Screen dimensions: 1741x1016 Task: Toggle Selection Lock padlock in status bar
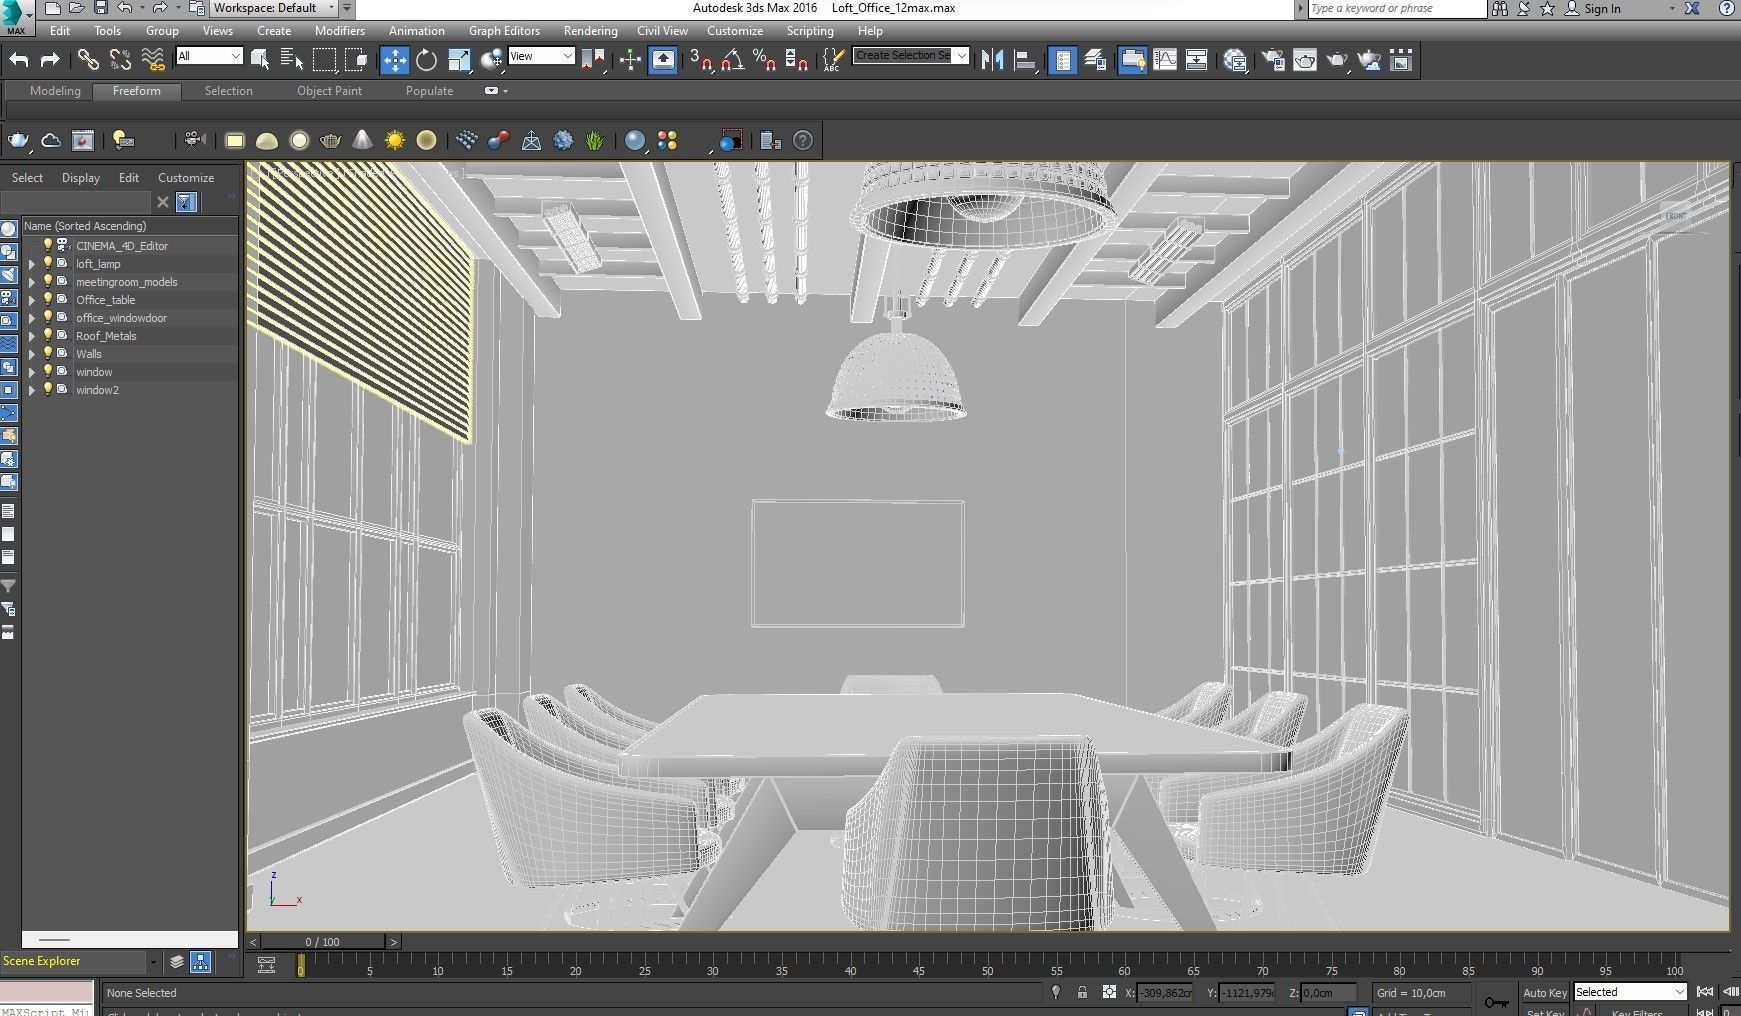[x=1082, y=992]
